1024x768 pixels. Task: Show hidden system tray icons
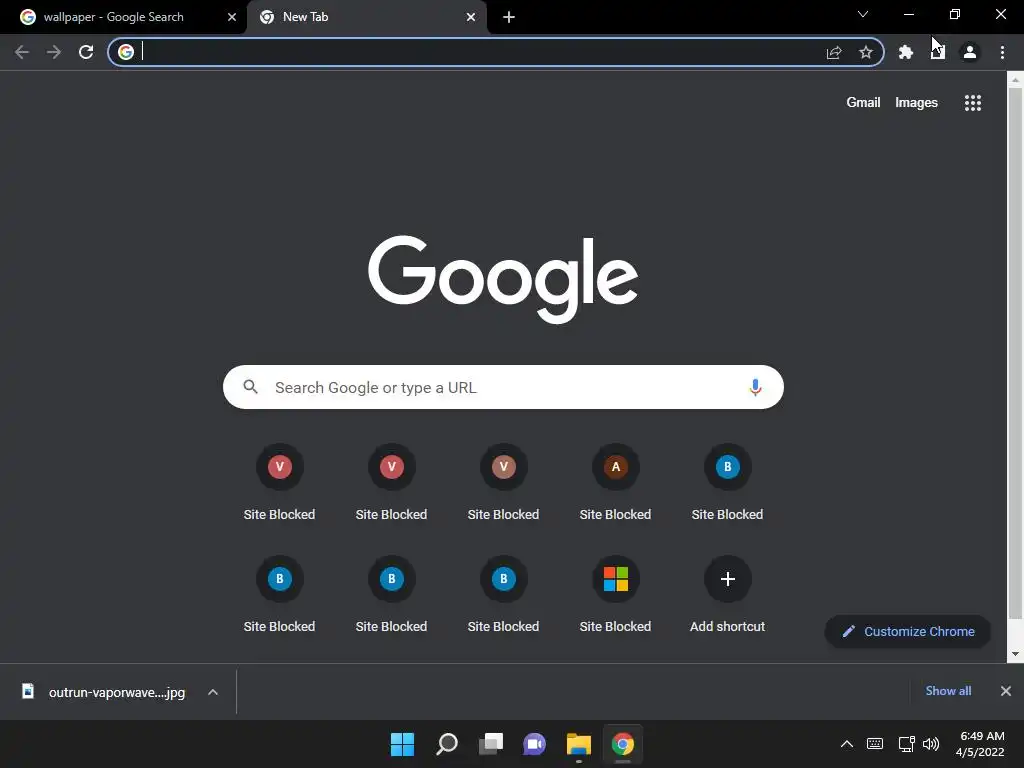[846, 744]
